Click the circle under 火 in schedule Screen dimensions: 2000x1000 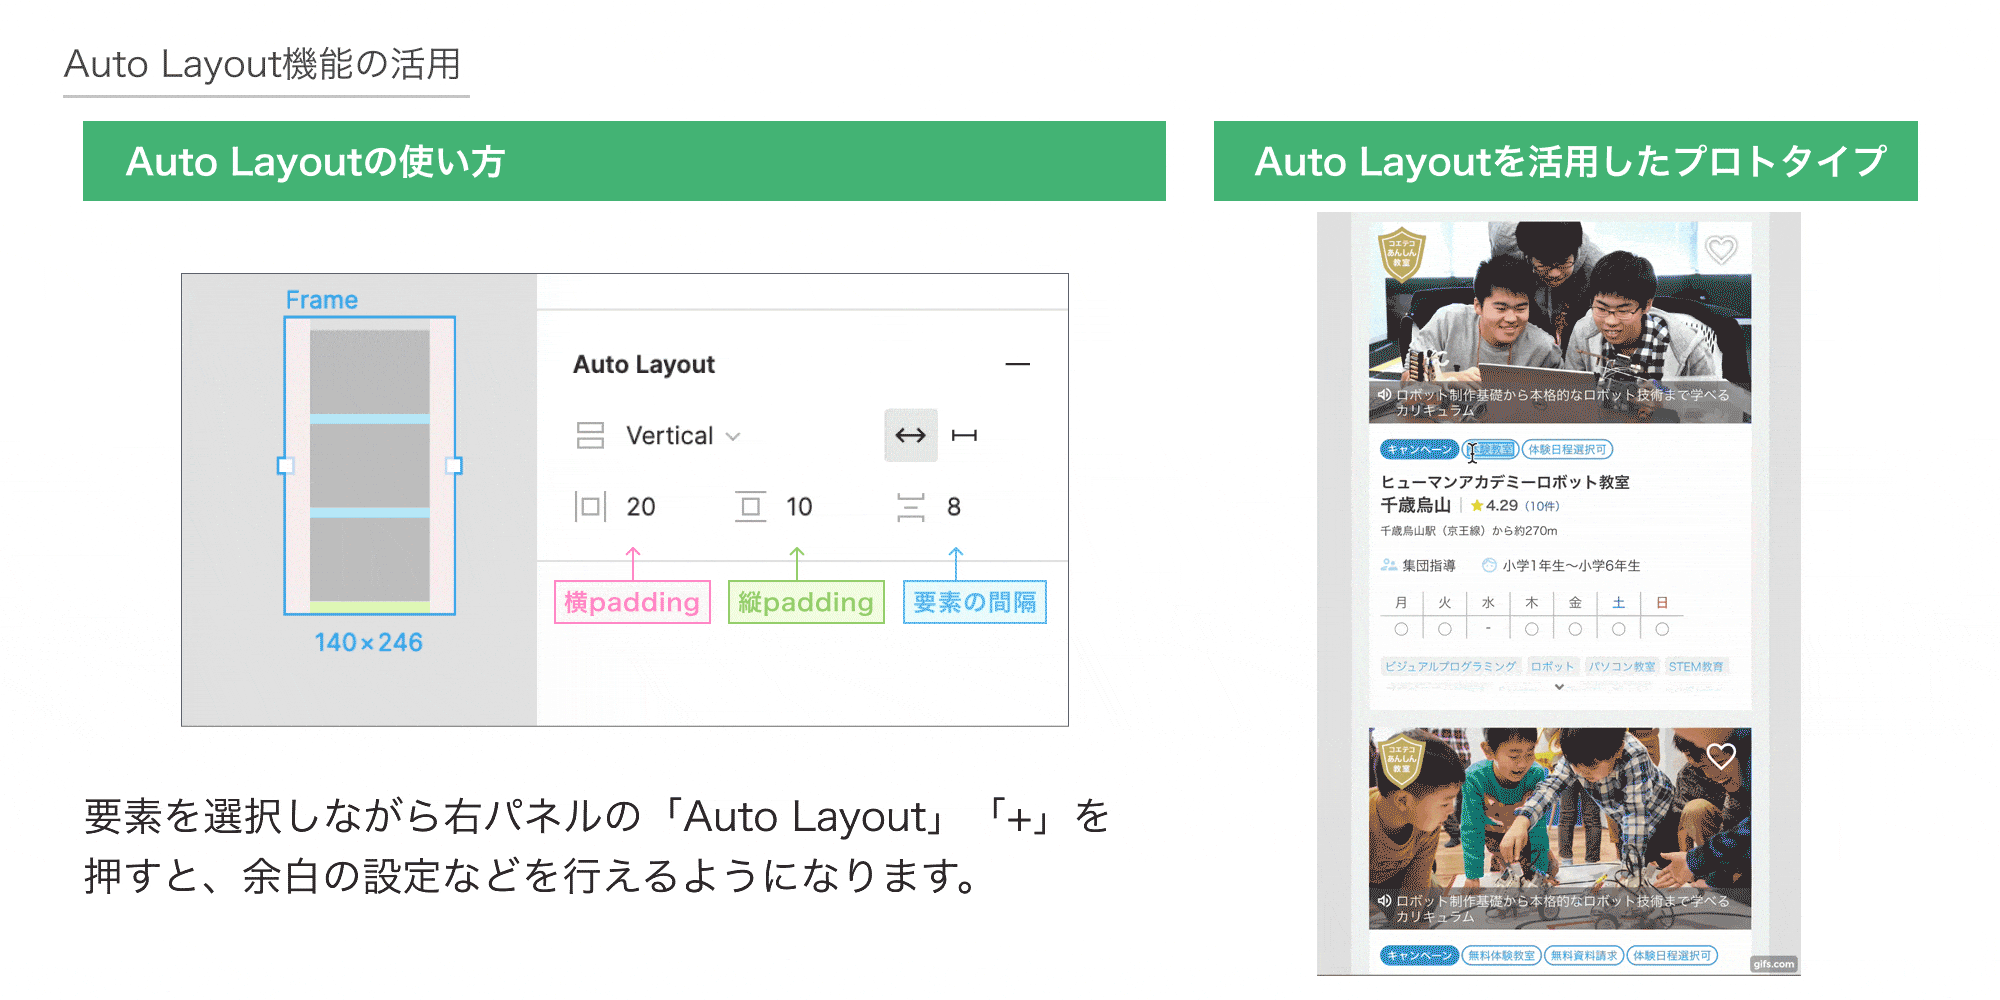pyautogui.click(x=1445, y=629)
